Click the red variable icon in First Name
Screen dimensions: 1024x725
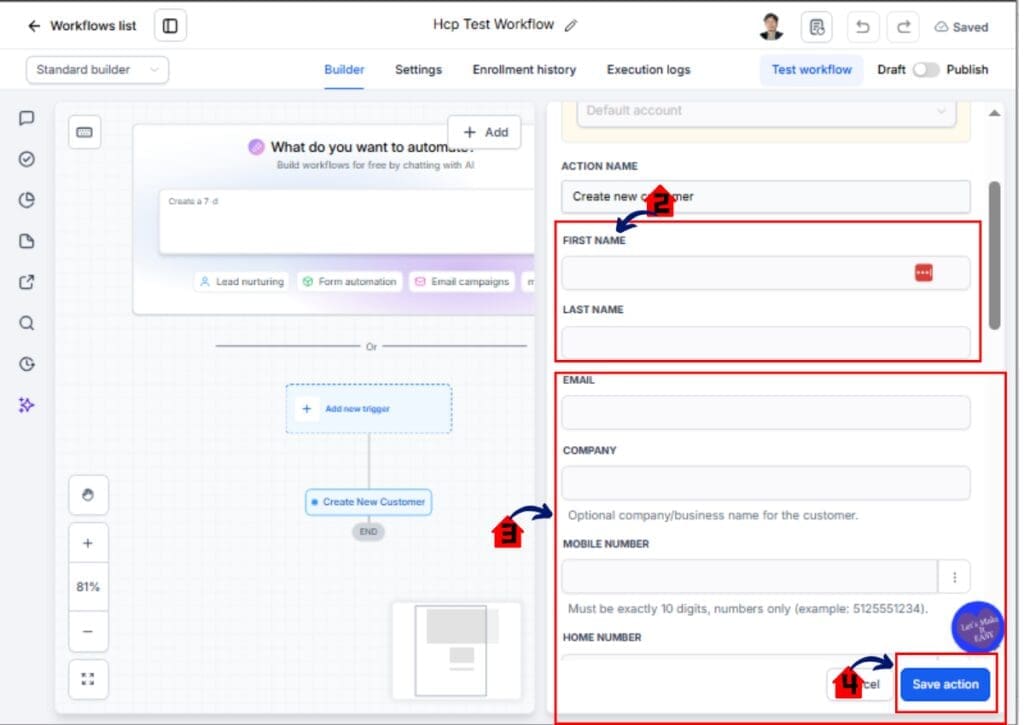pos(923,272)
